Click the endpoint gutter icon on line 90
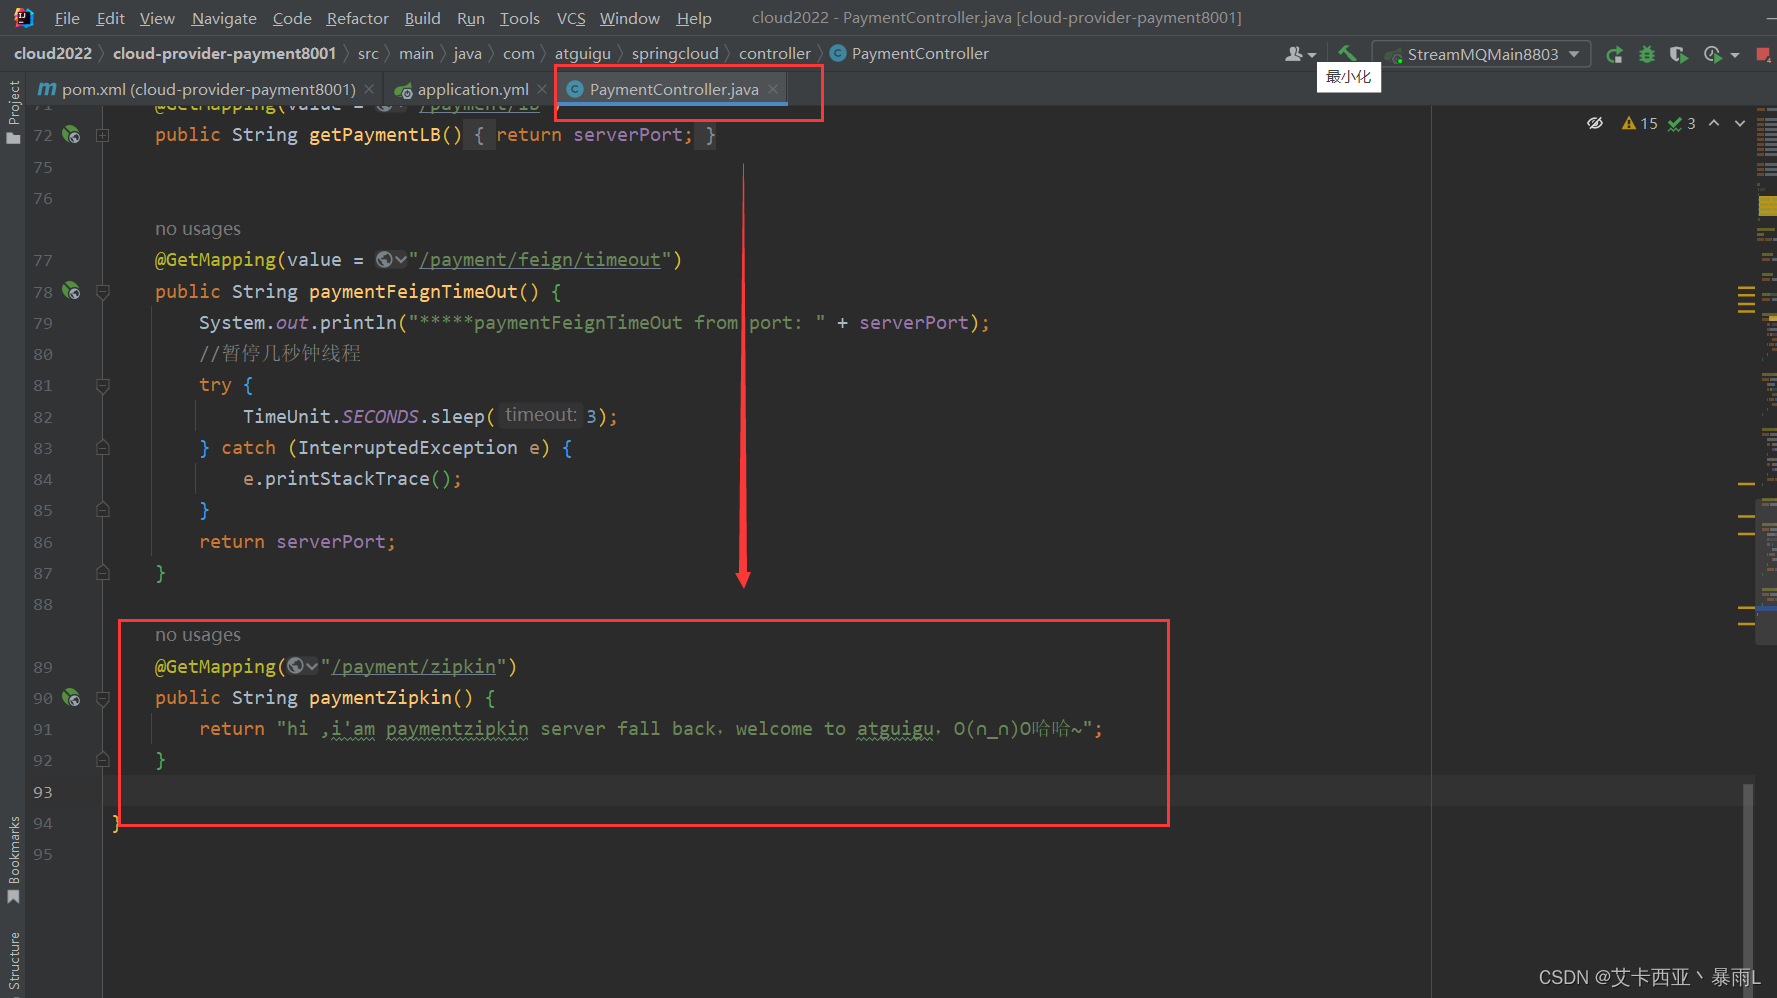This screenshot has width=1777, height=998. pos(71,697)
